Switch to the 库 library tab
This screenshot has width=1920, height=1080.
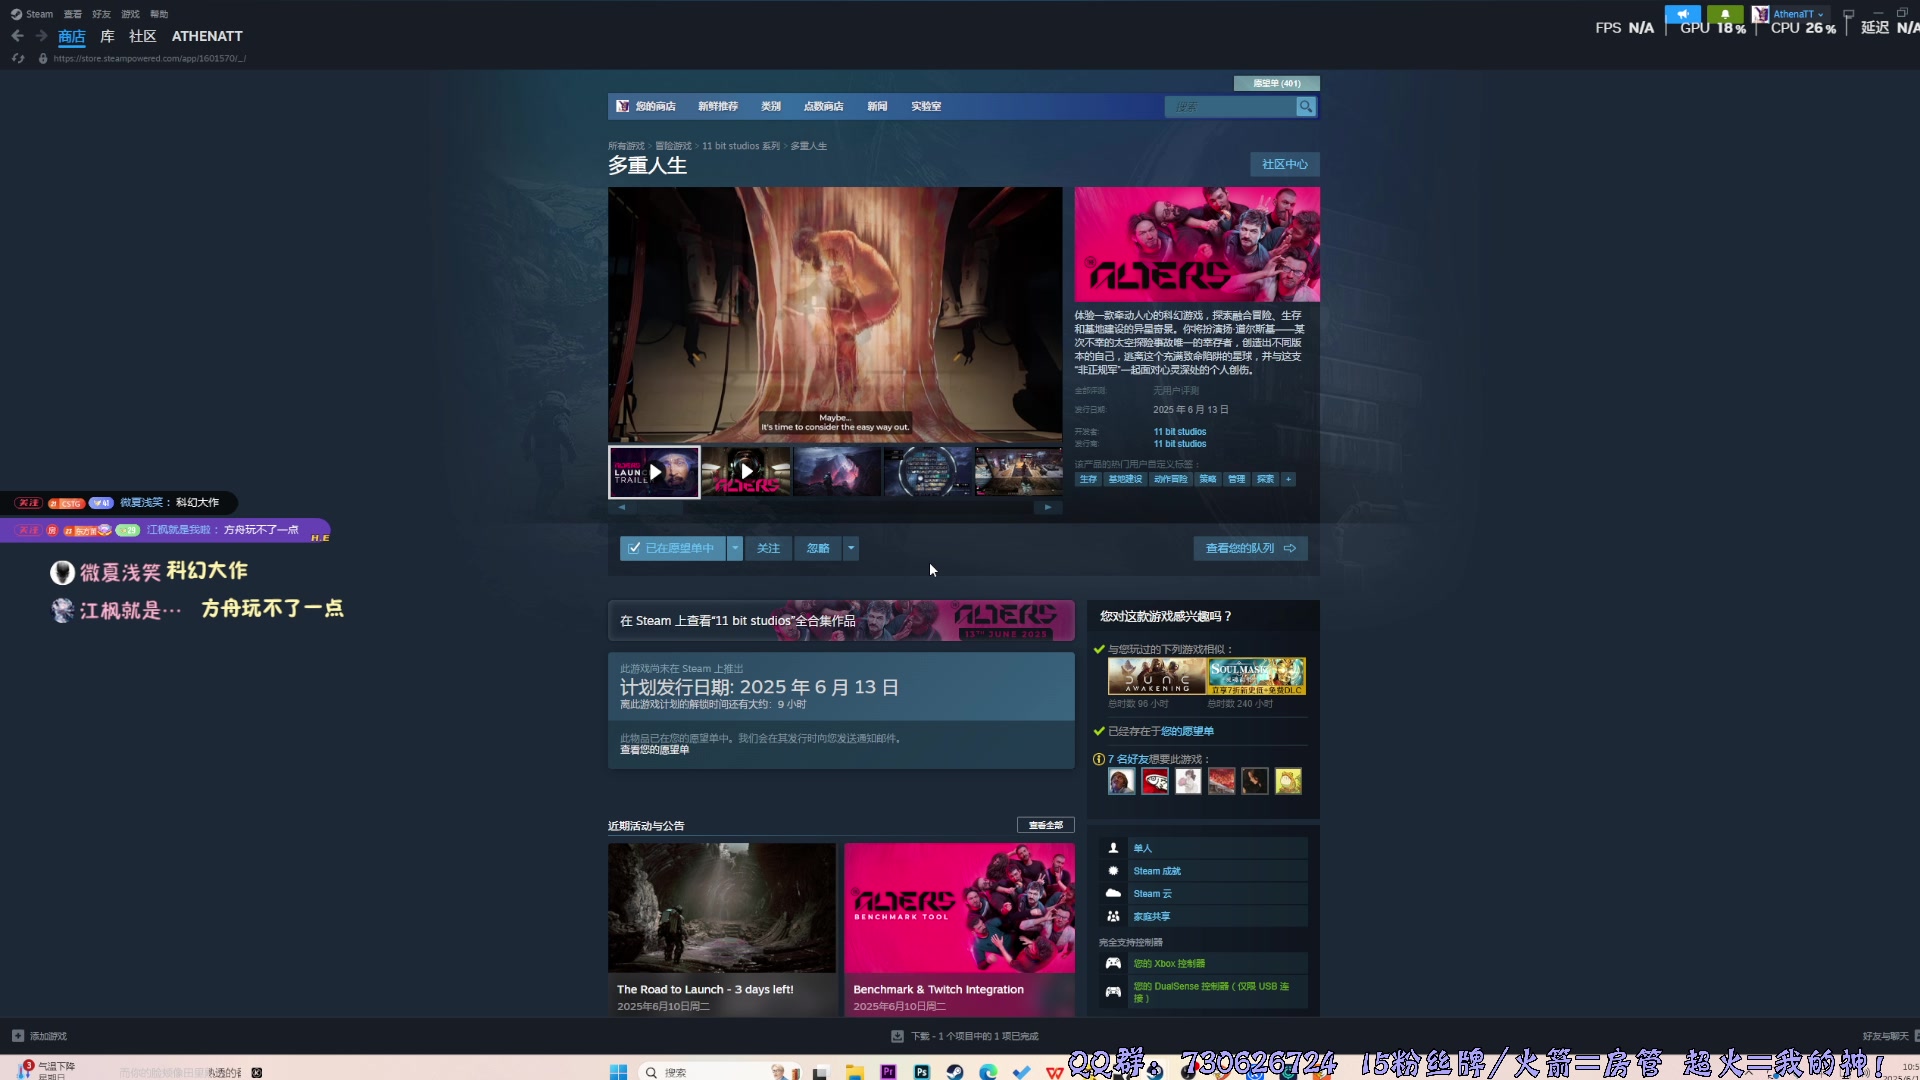click(x=107, y=36)
